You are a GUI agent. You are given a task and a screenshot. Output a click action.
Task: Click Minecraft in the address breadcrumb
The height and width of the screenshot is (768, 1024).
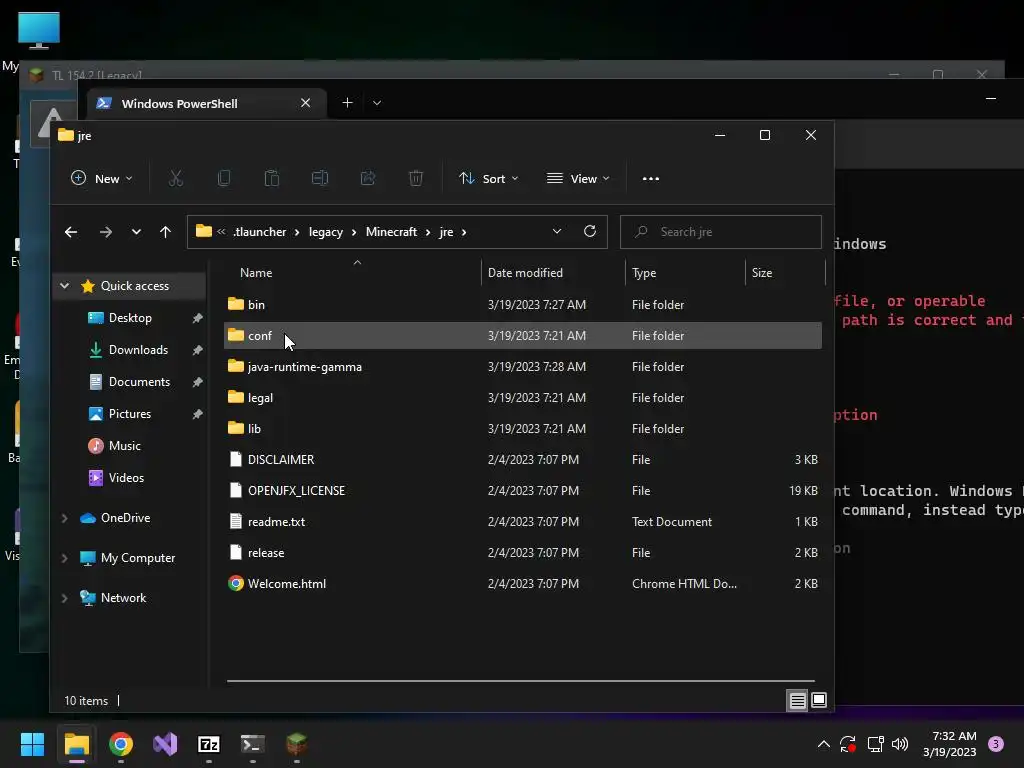click(391, 232)
